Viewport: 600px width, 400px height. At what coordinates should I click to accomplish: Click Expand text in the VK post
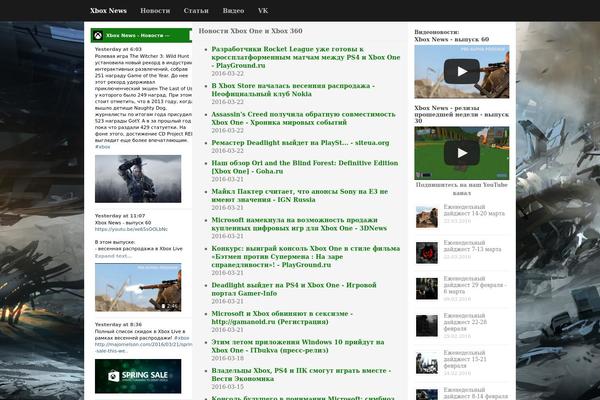(x=113, y=256)
